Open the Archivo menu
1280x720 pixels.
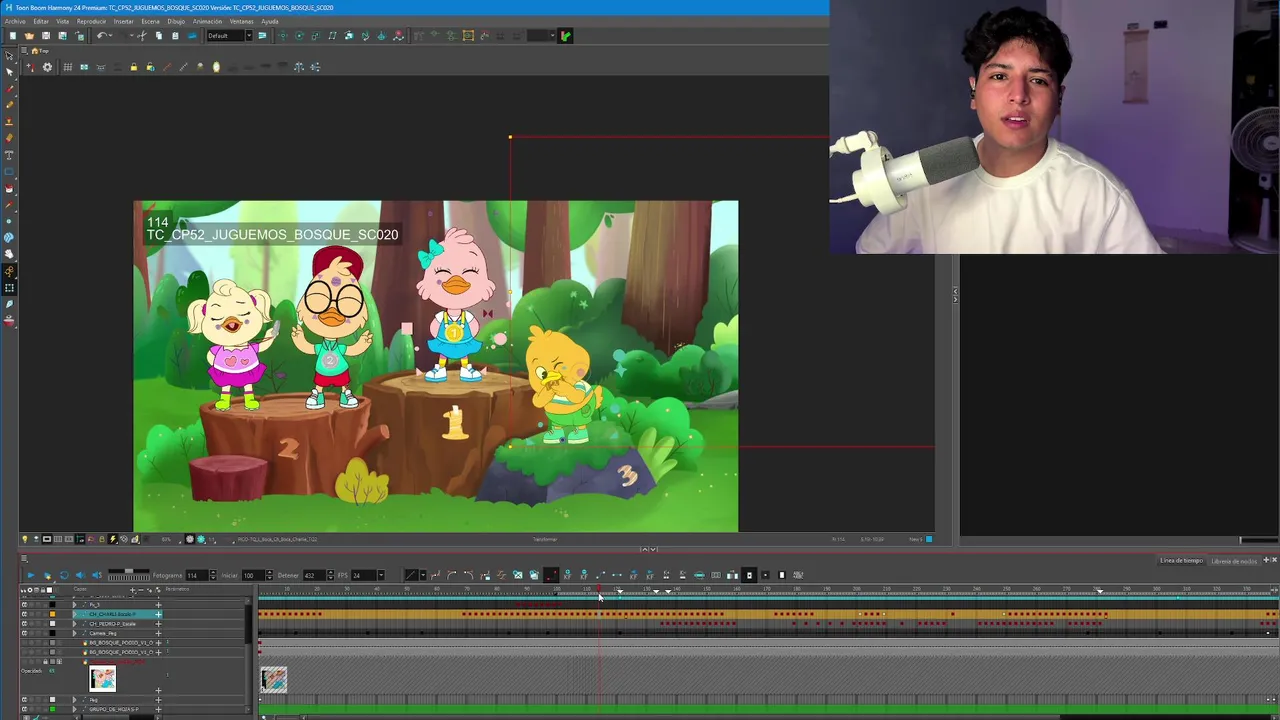coord(15,21)
